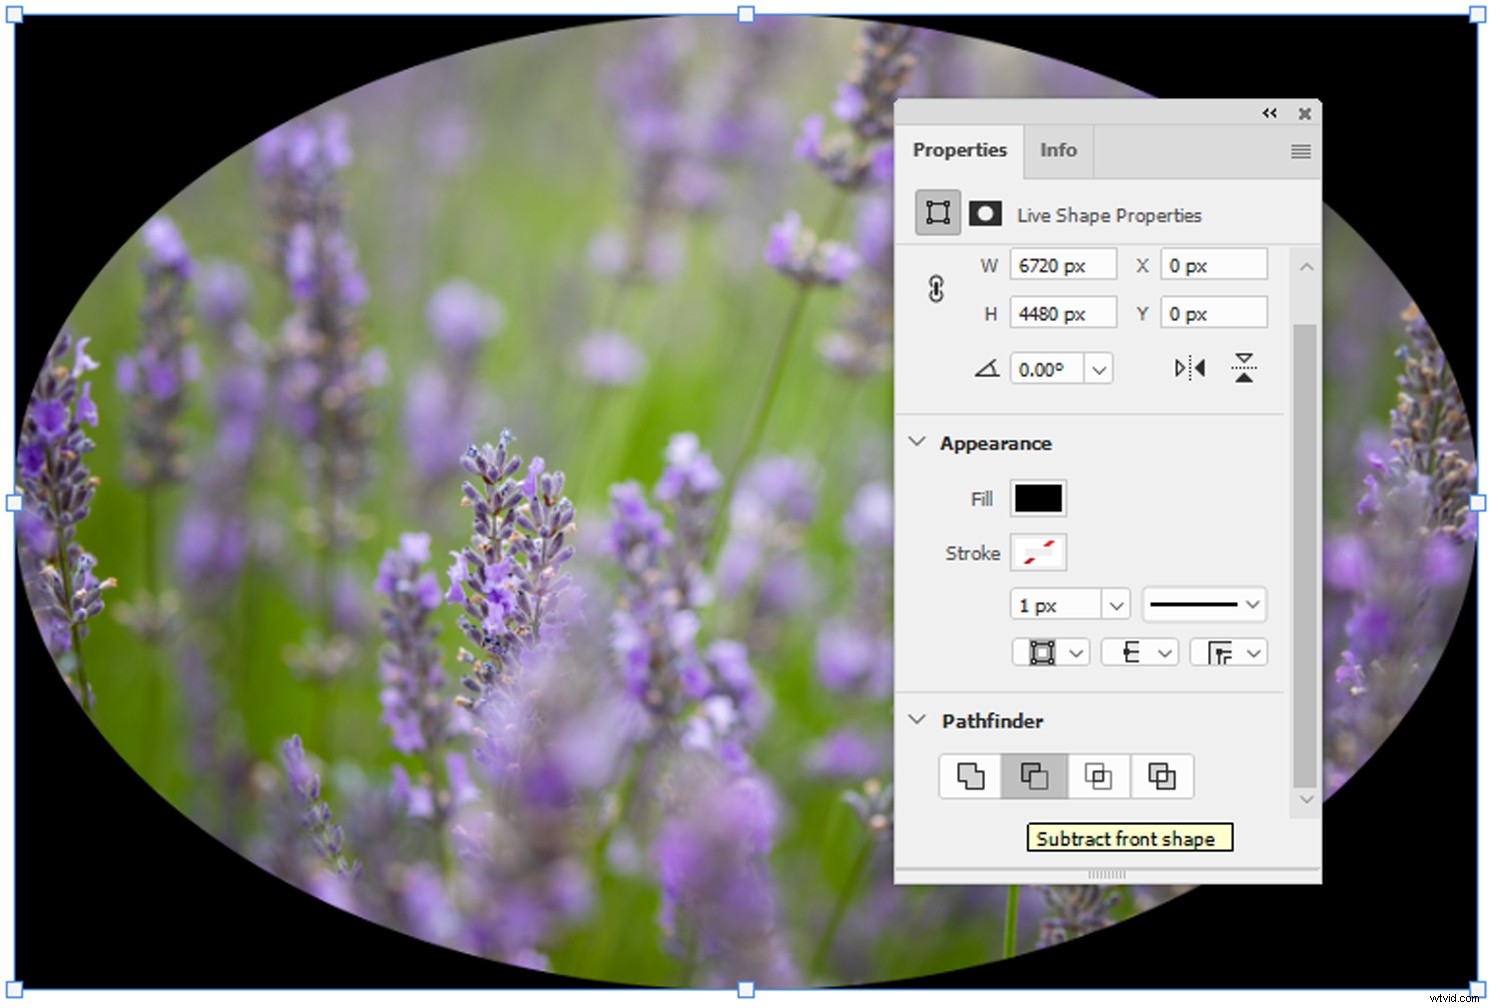Select the Properties tab
The width and height of the screenshot is (1500, 1008).
(960, 151)
